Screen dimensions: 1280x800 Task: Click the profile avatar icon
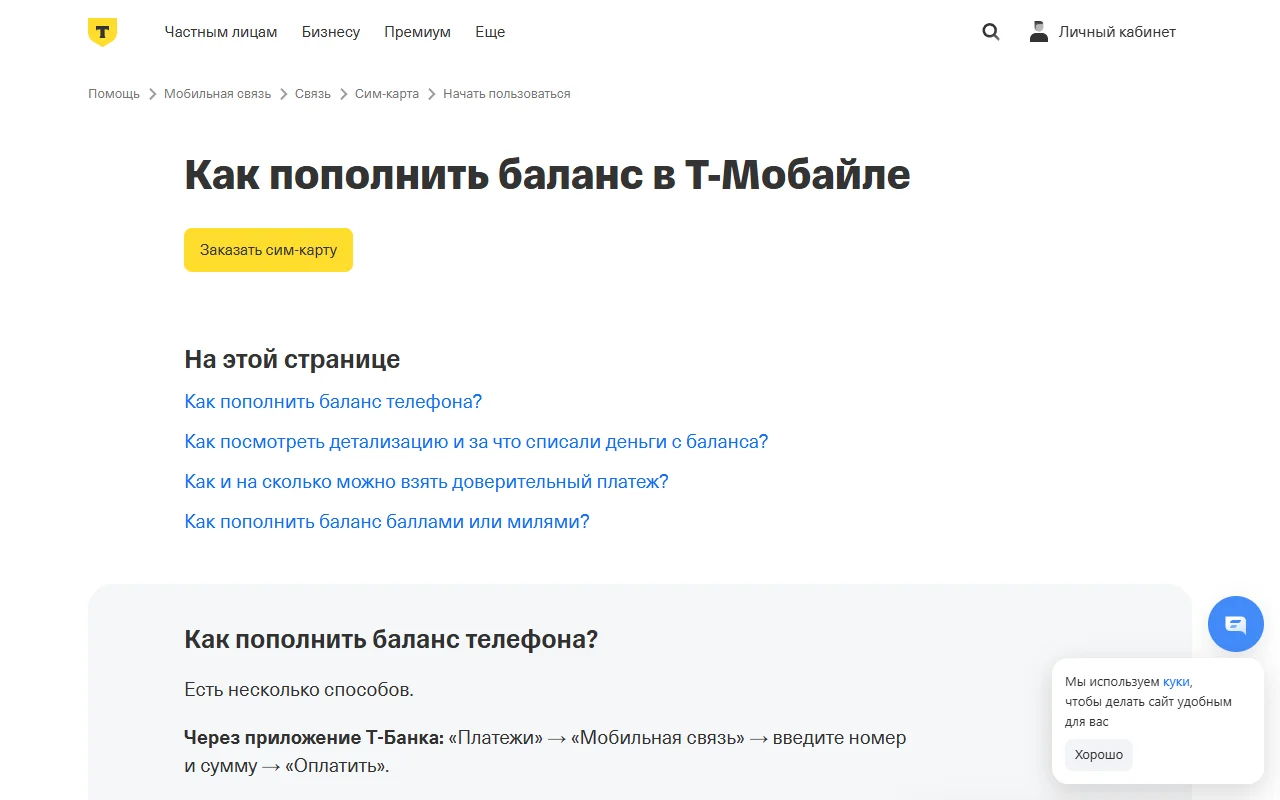point(1039,32)
